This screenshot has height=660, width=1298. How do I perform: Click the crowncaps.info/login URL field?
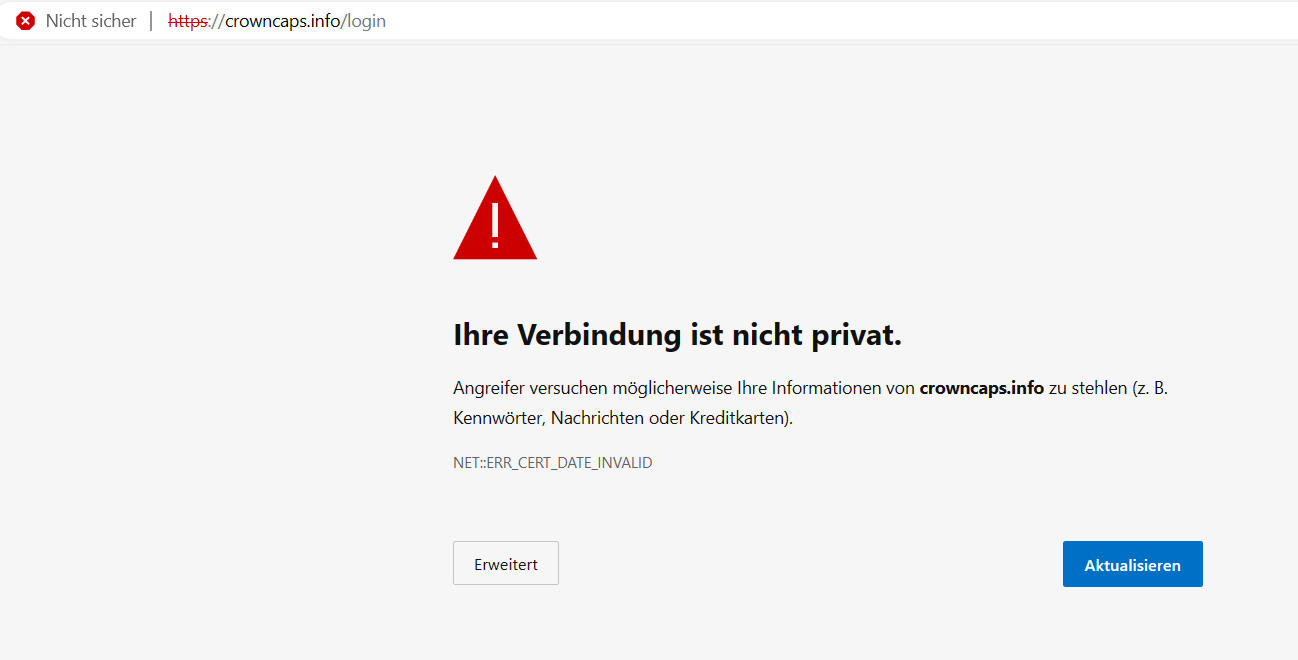tap(277, 21)
